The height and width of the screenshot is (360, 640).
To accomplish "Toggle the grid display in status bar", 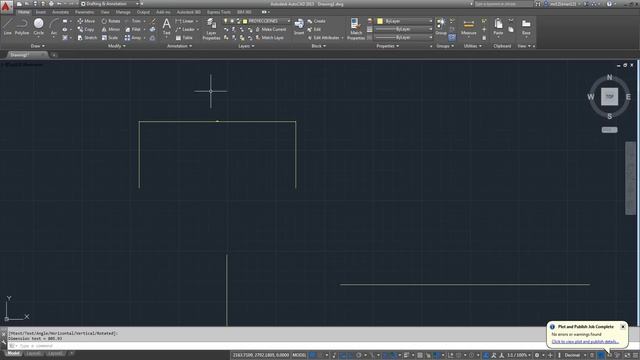I will (313, 355).
